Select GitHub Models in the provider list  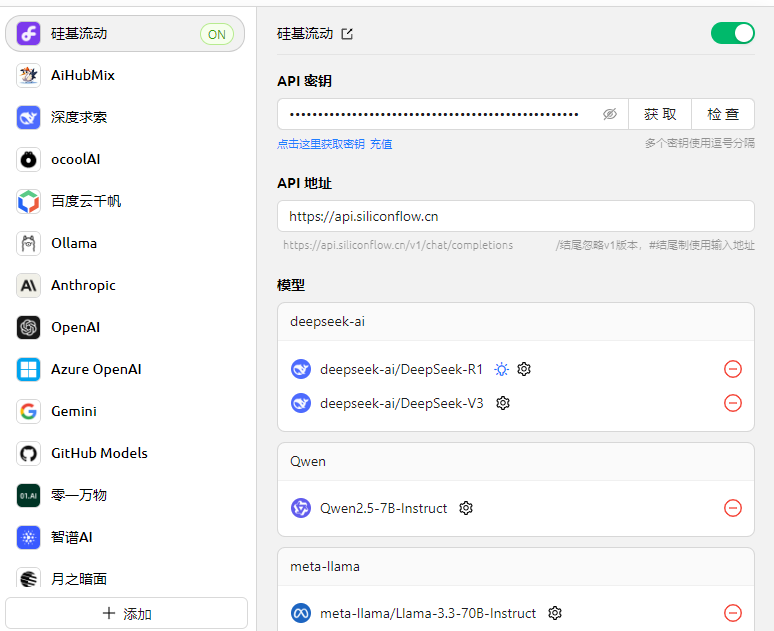(125, 453)
